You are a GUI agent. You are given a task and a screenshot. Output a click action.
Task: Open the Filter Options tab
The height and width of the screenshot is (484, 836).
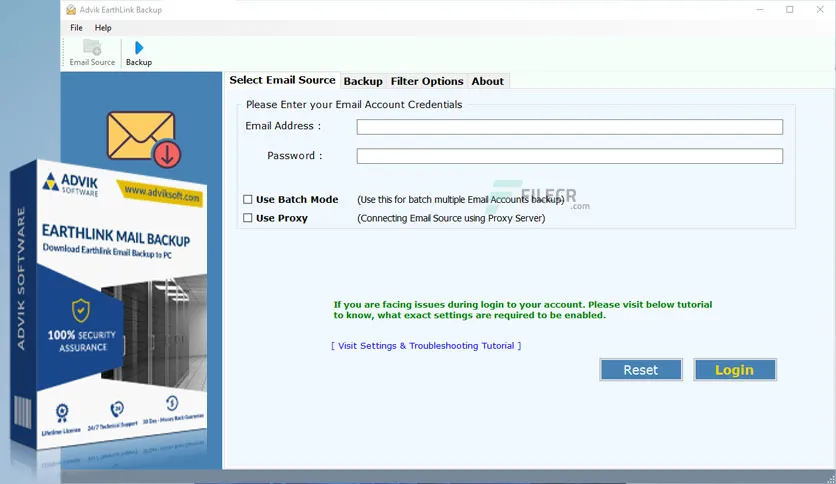click(427, 81)
